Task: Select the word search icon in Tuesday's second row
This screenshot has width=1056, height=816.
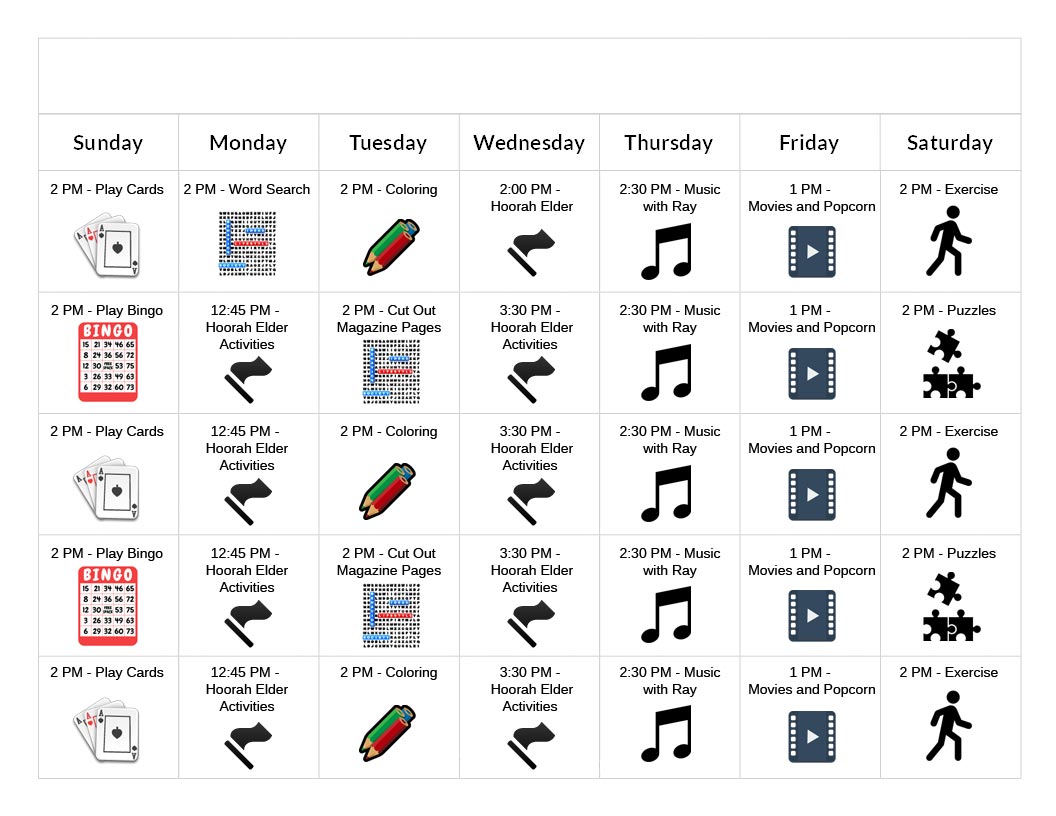Action: [x=391, y=371]
